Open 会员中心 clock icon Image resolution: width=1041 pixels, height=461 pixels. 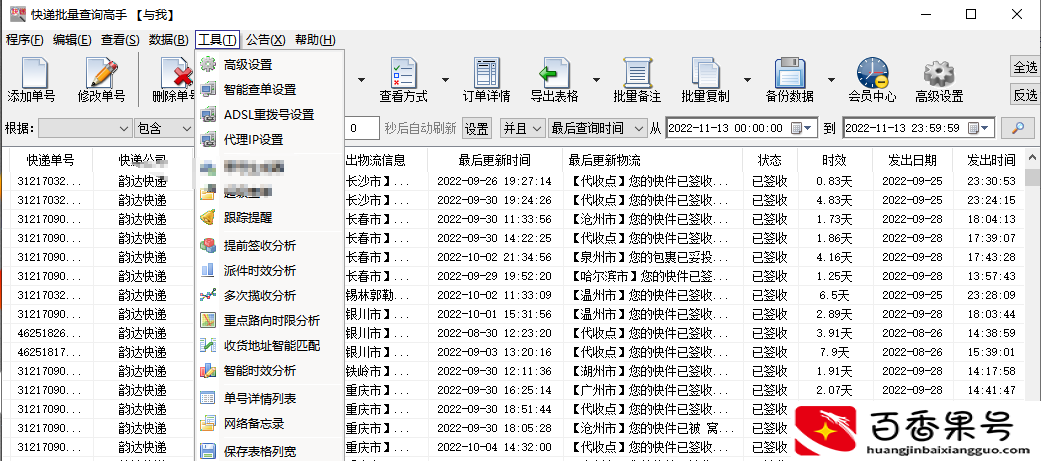(872, 80)
